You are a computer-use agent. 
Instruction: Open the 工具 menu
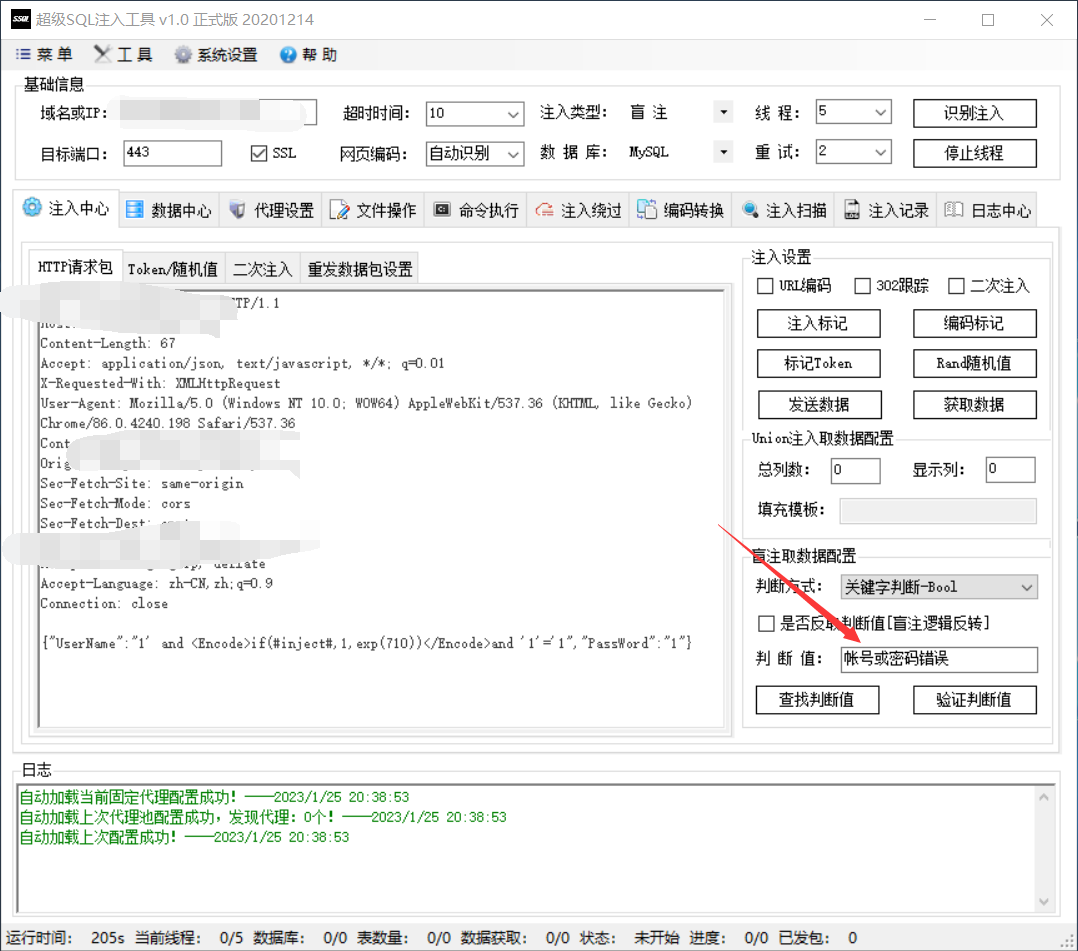pyautogui.click(x=123, y=54)
